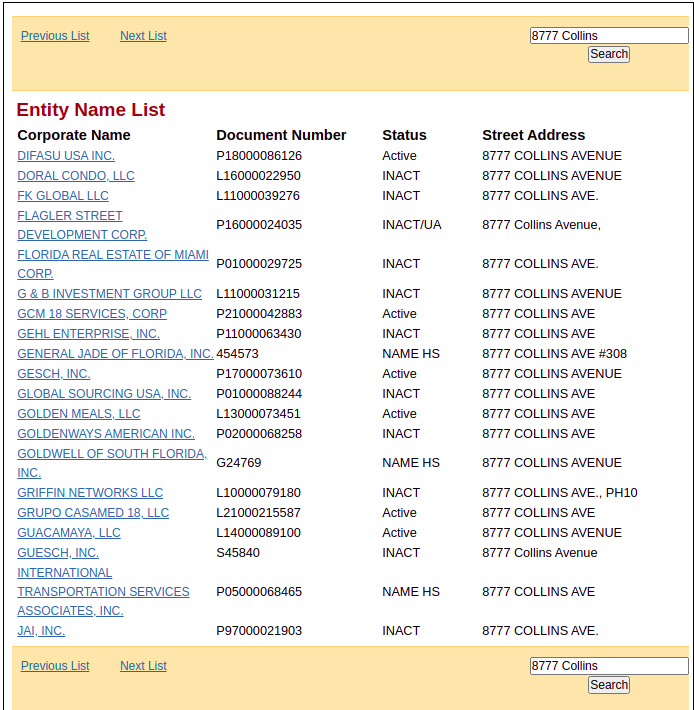Focus the bottom search input field
This screenshot has width=694, height=710.
pyautogui.click(x=609, y=666)
